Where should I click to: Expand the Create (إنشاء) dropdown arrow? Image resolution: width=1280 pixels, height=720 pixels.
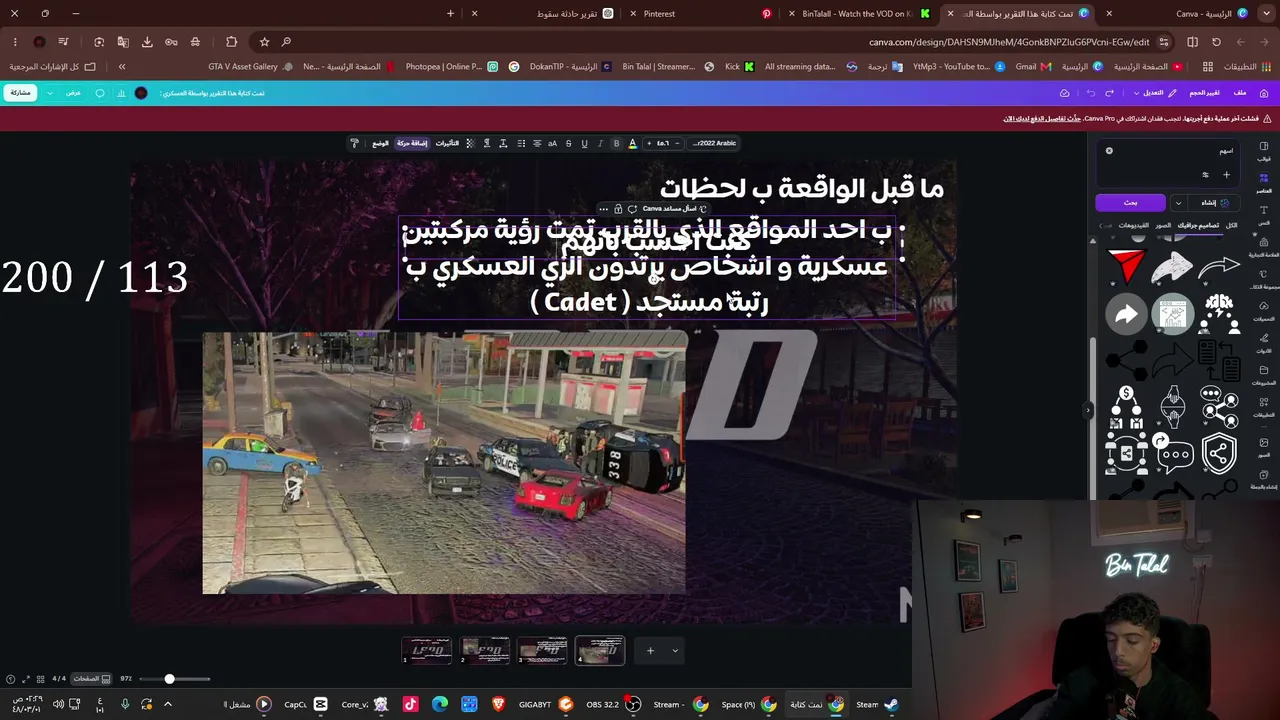coord(1179,202)
